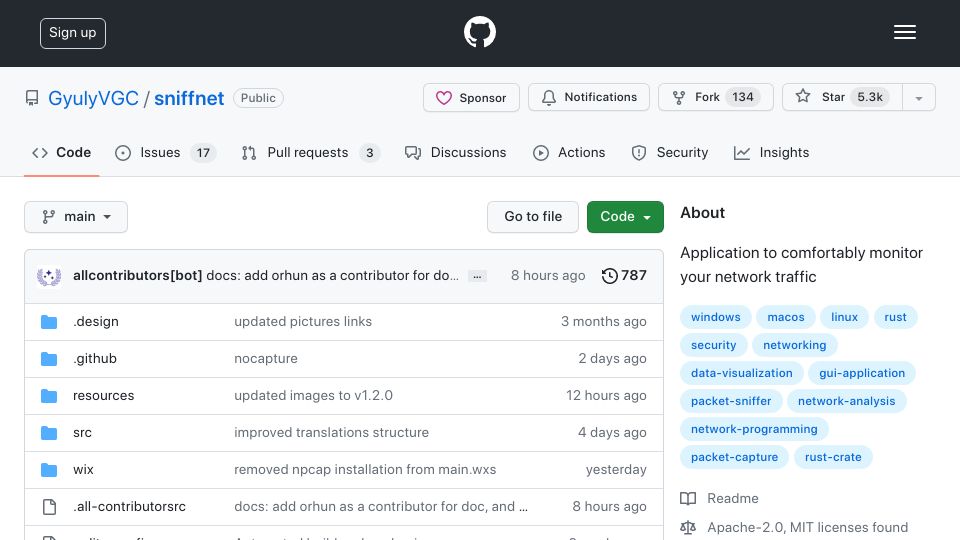Select the rust-crate topic tag
This screenshot has height=540, width=960.
pos(833,457)
